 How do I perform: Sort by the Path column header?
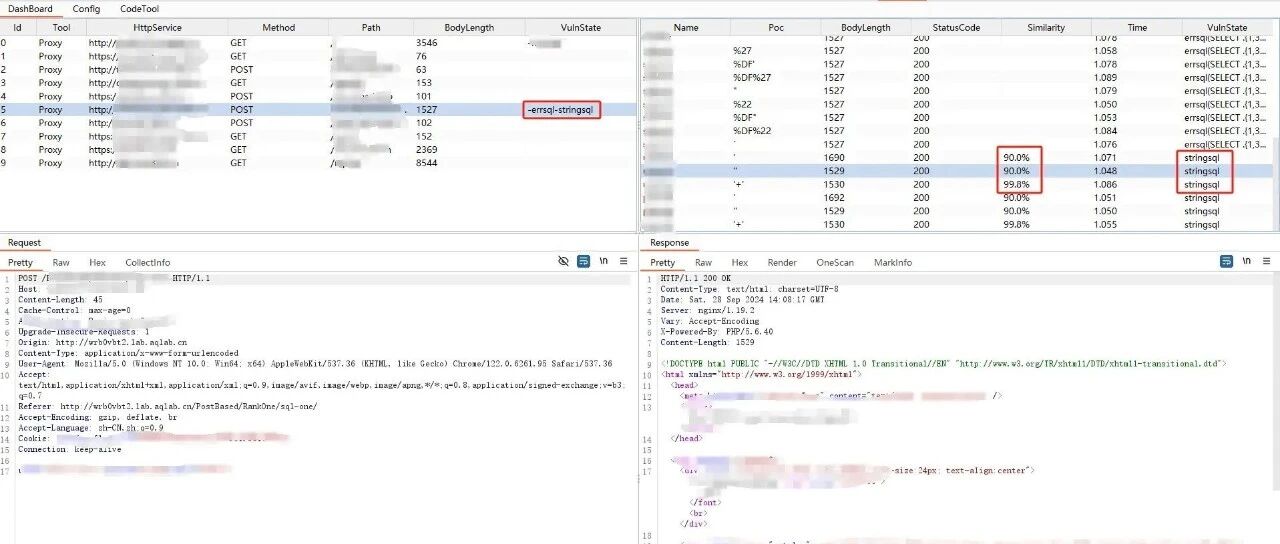coord(371,28)
